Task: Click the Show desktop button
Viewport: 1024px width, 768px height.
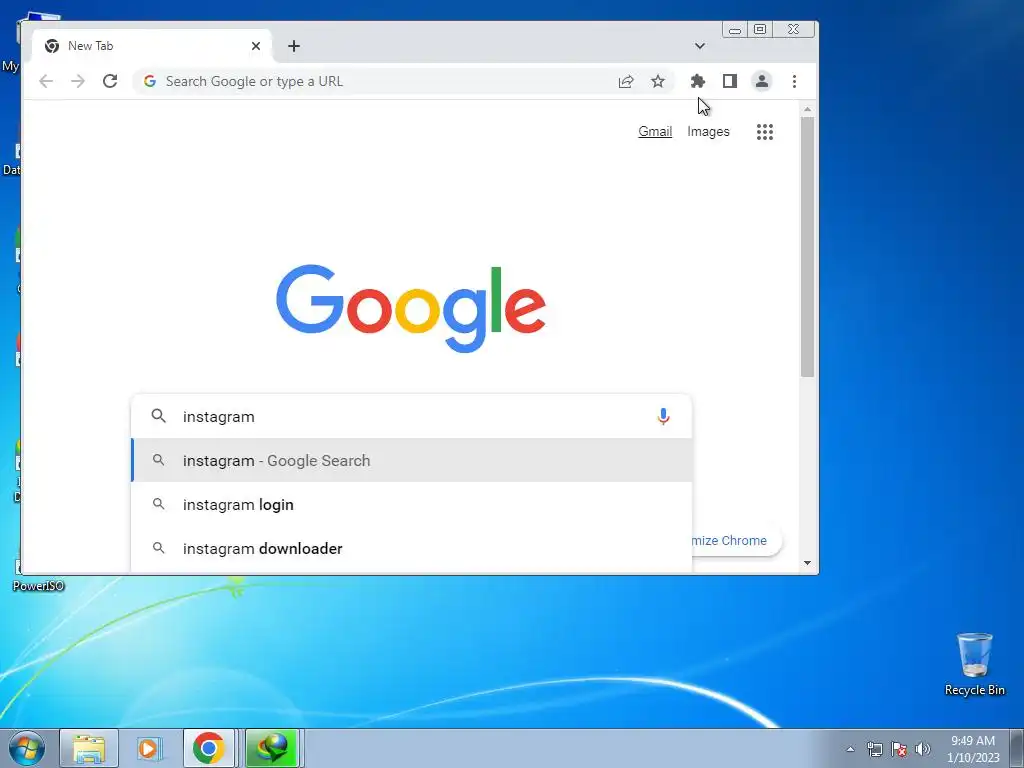Action: pyautogui.click(x=1017, y=748)
